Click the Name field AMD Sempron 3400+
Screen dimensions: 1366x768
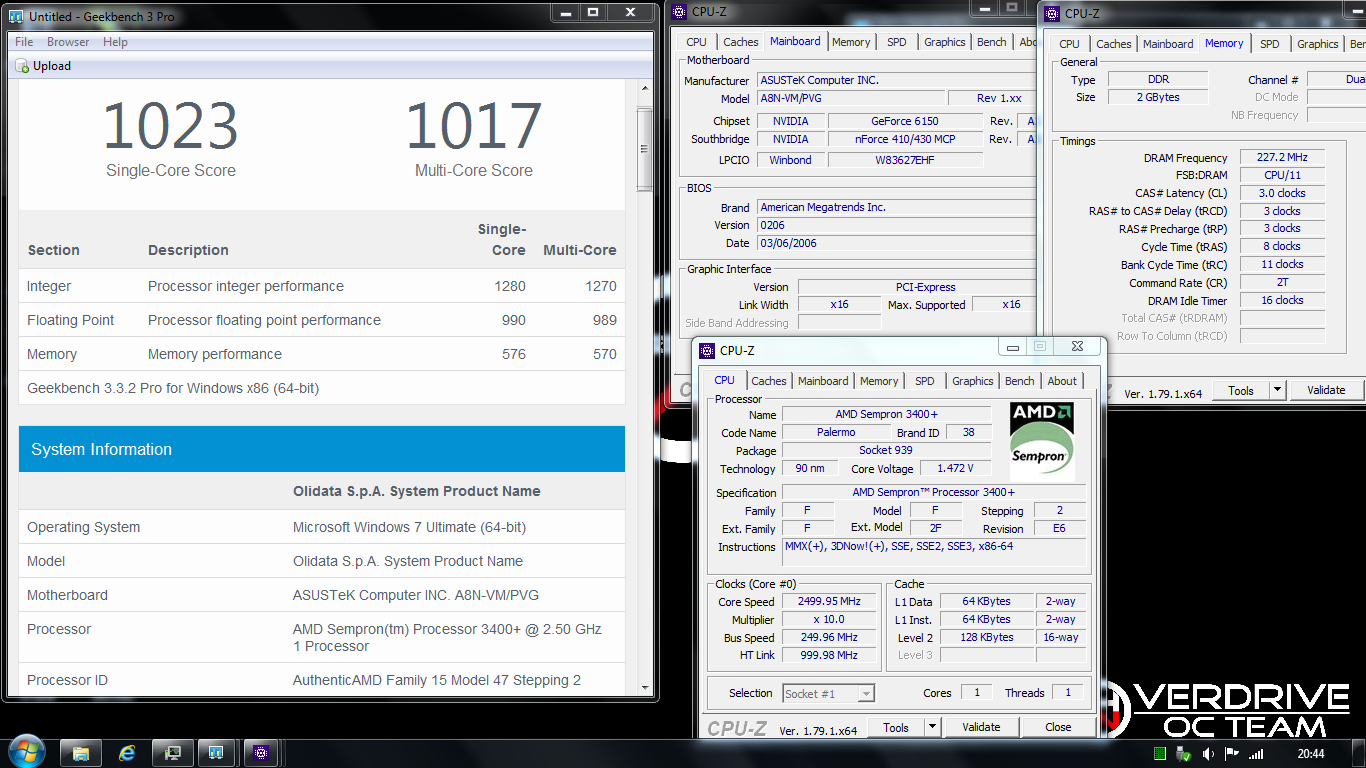tap(886, 414)
